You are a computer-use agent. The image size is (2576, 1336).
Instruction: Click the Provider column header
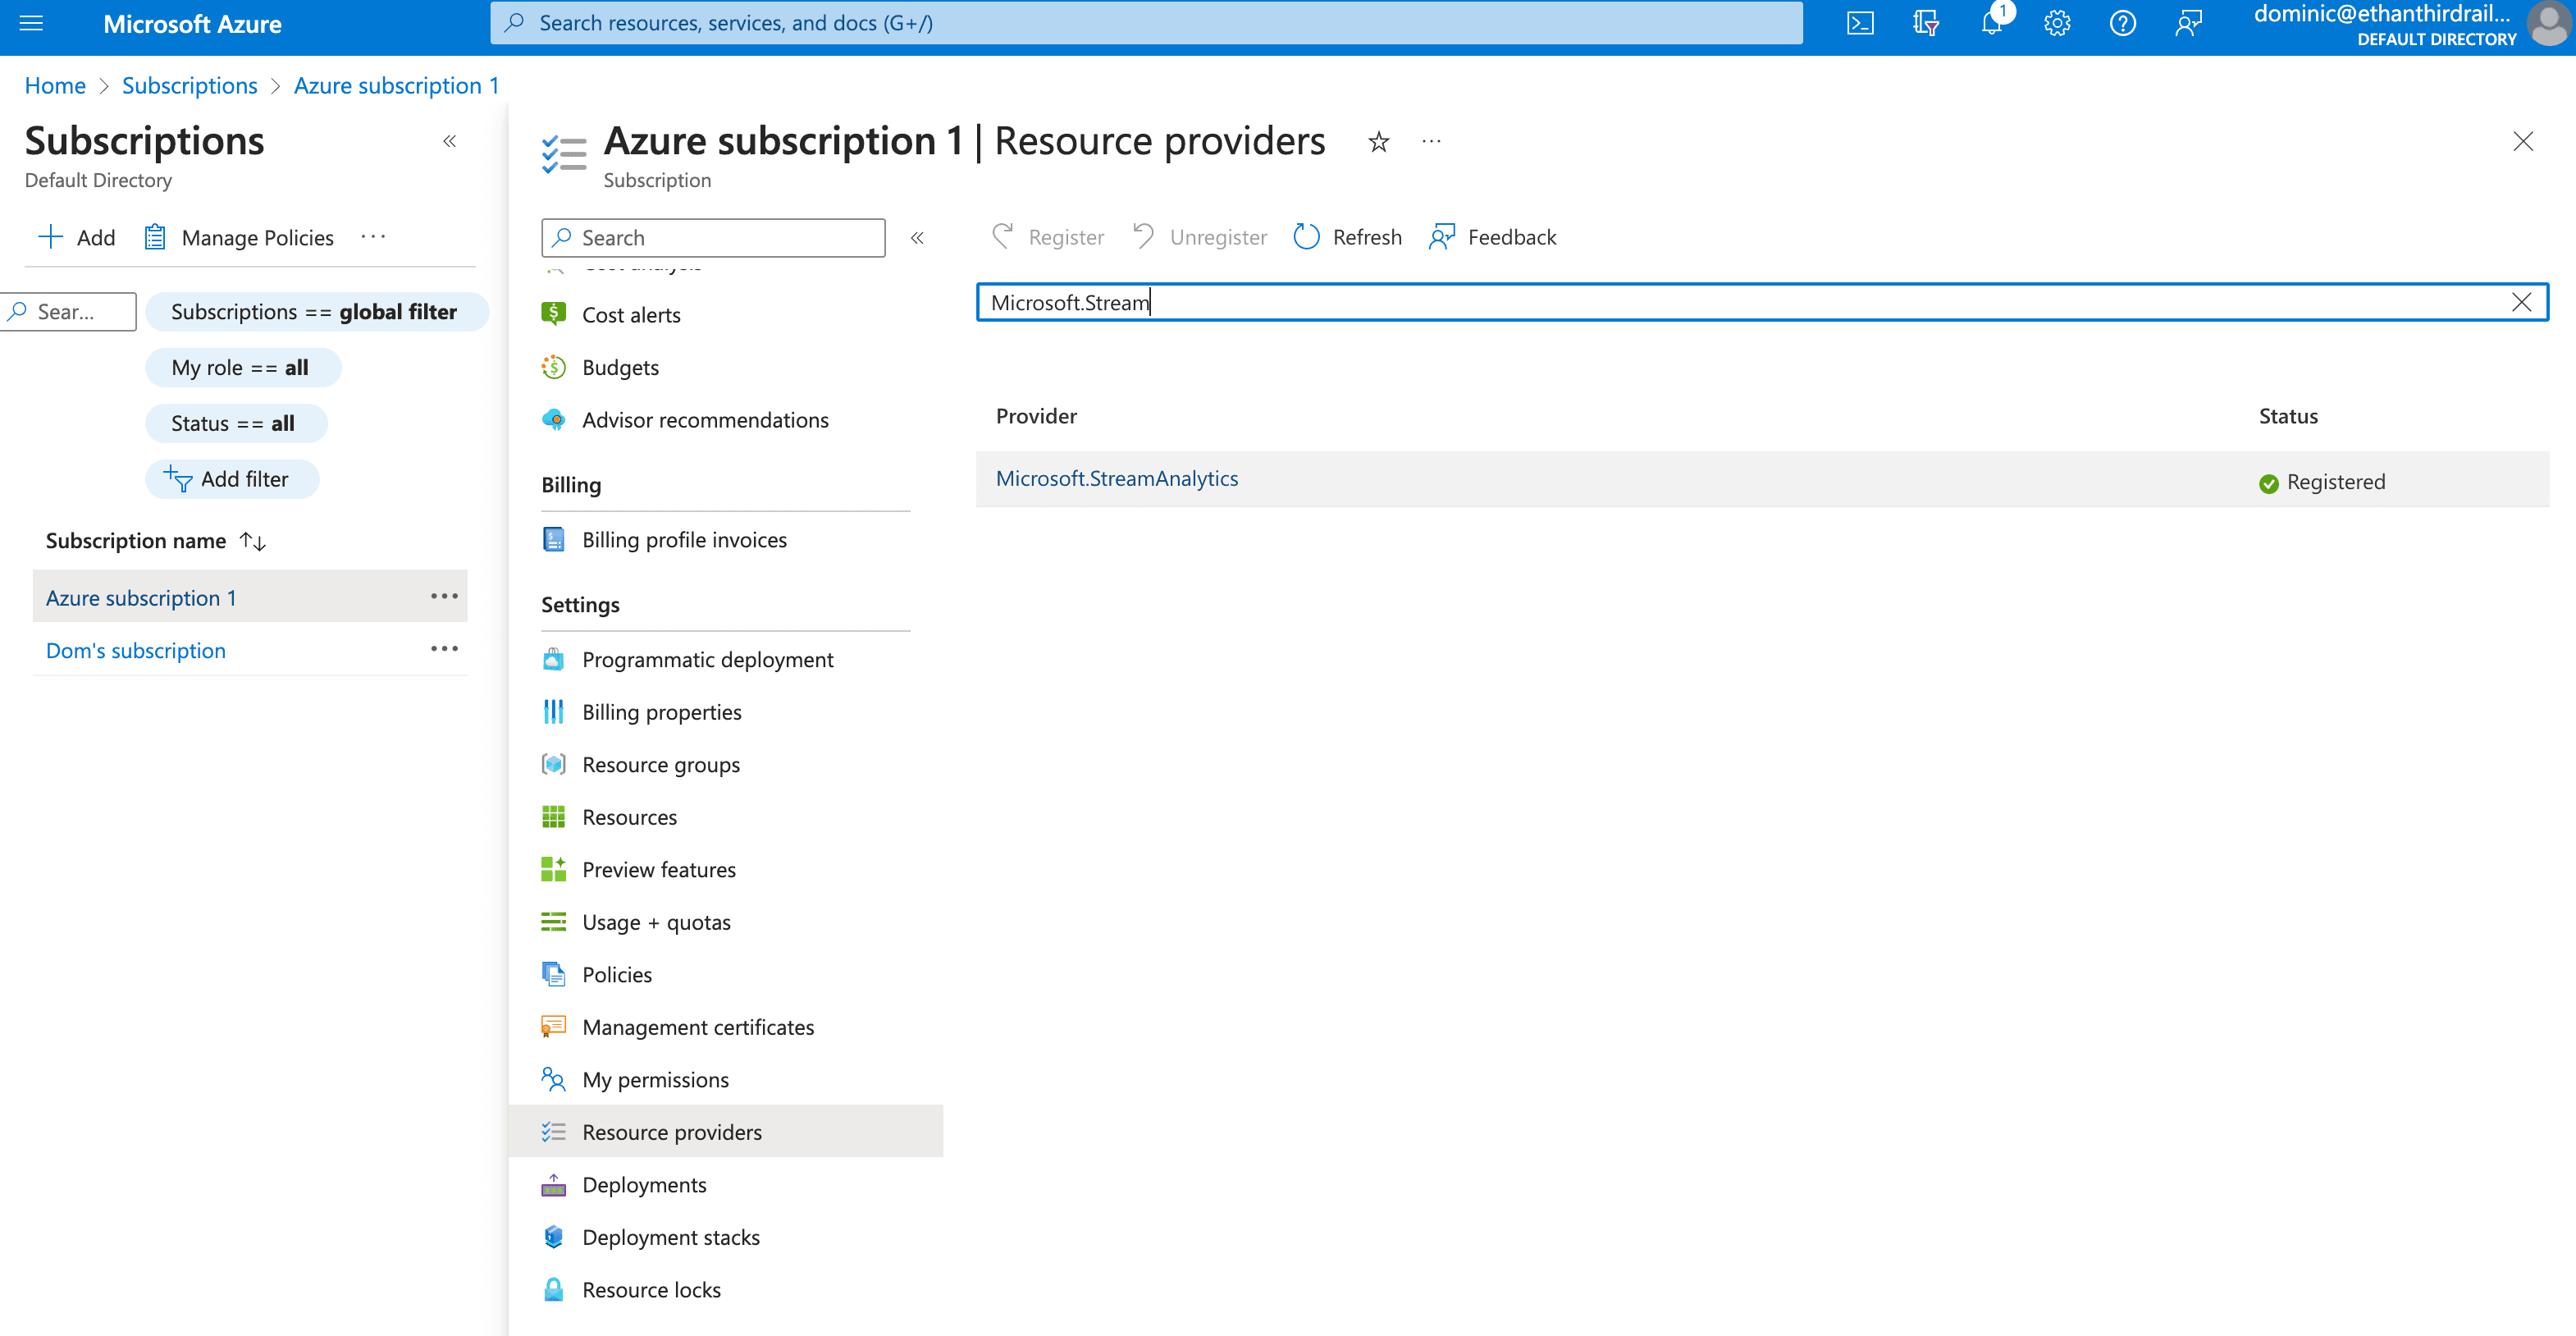1036,416
